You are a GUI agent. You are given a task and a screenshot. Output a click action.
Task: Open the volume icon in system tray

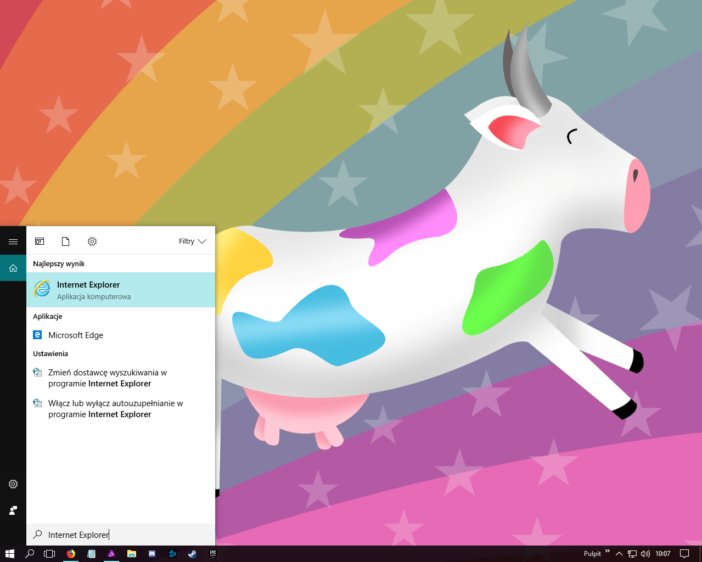(645, 554)
